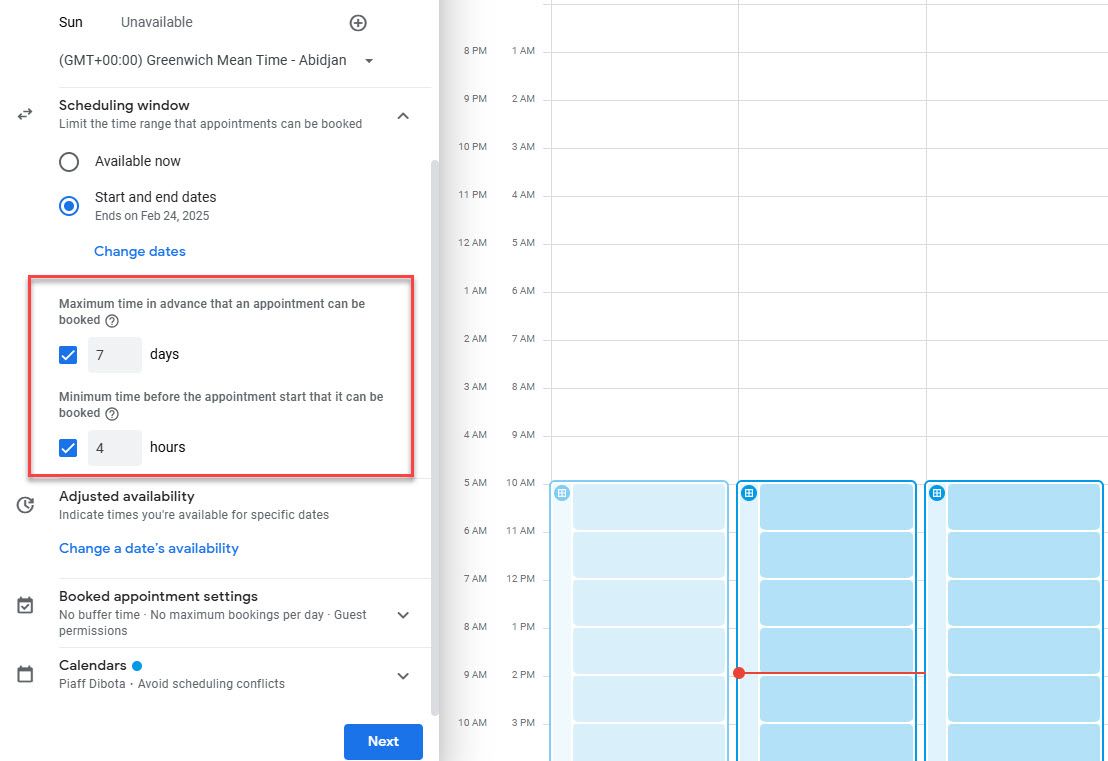Click help icon beside maximum time in advance
This screenshot has width=1108, height=761.
[x=112, y=321]
